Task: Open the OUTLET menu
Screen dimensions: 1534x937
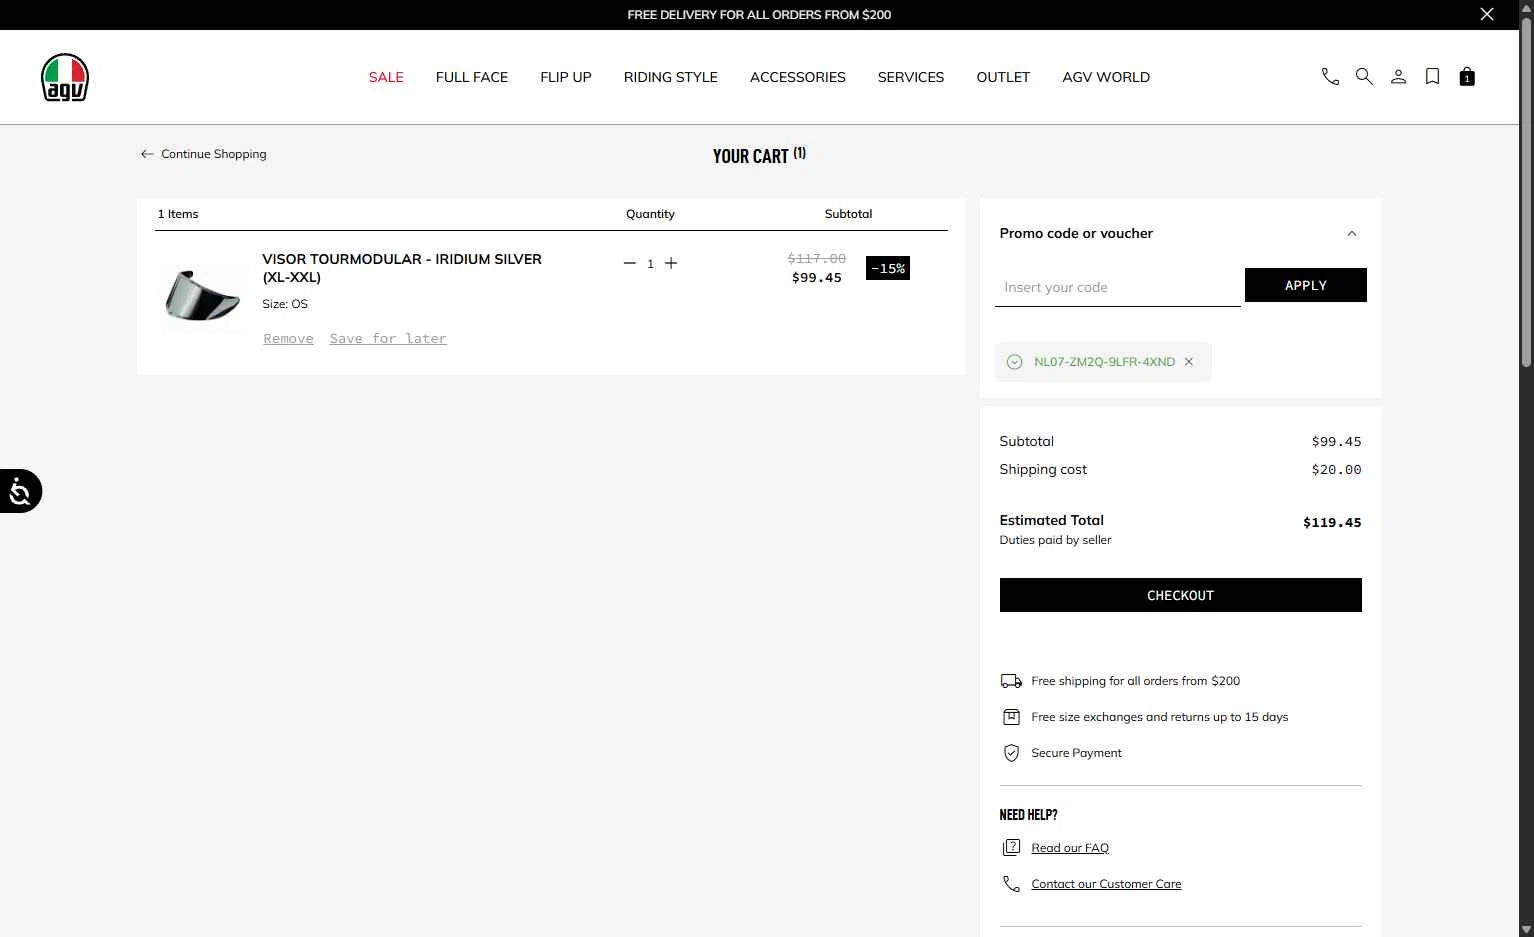Action: pos(1003,77)
